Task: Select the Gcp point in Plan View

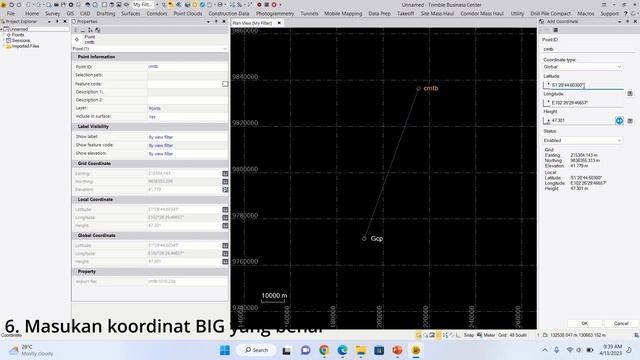Action: coord(364,239)
